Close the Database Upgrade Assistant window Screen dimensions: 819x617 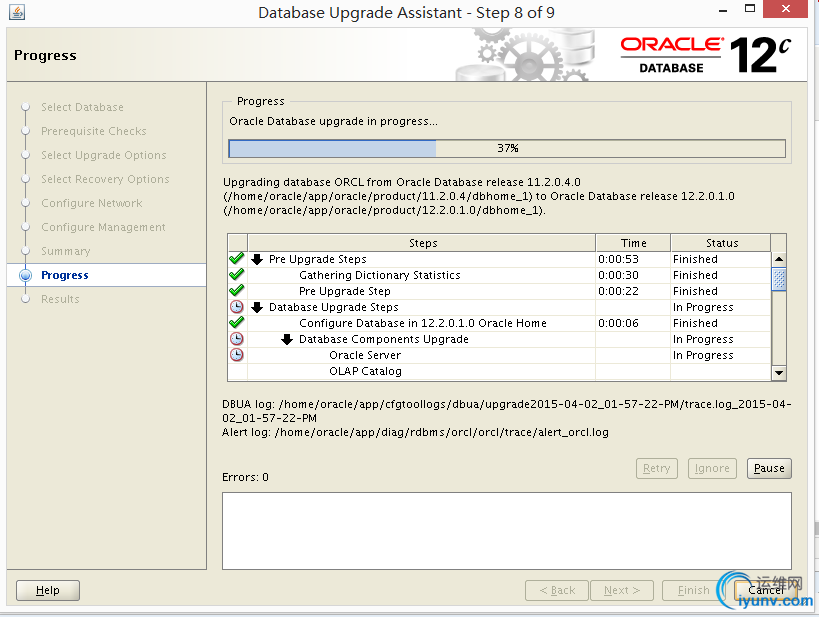click(786, 9)
